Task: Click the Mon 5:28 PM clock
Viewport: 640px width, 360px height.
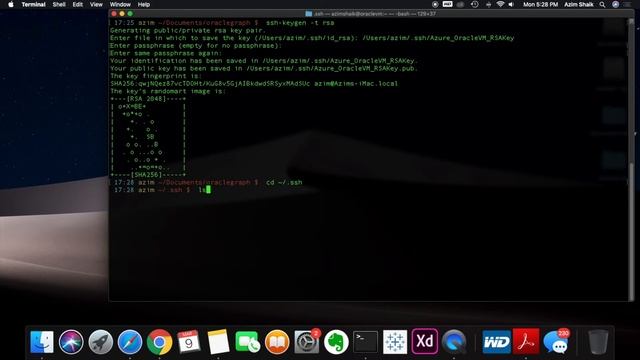Action: click(540, 4)
